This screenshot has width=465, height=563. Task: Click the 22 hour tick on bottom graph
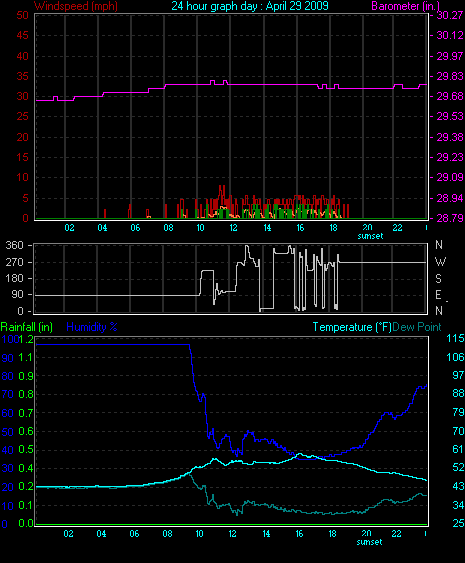pyautogui.click(x=396, y=534)
